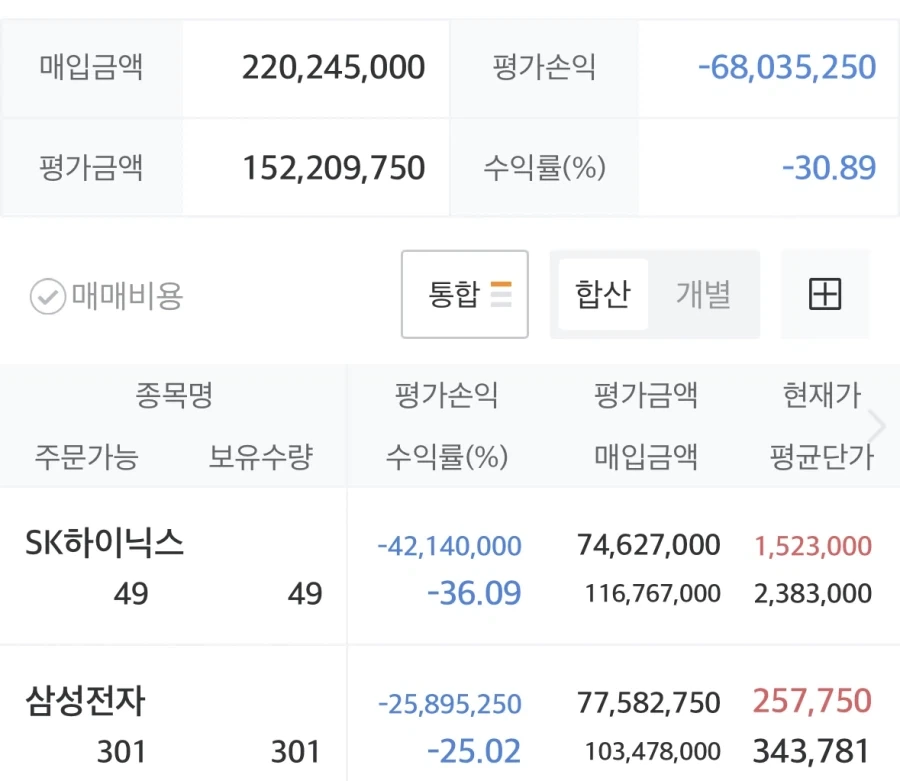Click the summary label 평가금액
The height and width of the screenshot is (781, 900).
[91, 168]
